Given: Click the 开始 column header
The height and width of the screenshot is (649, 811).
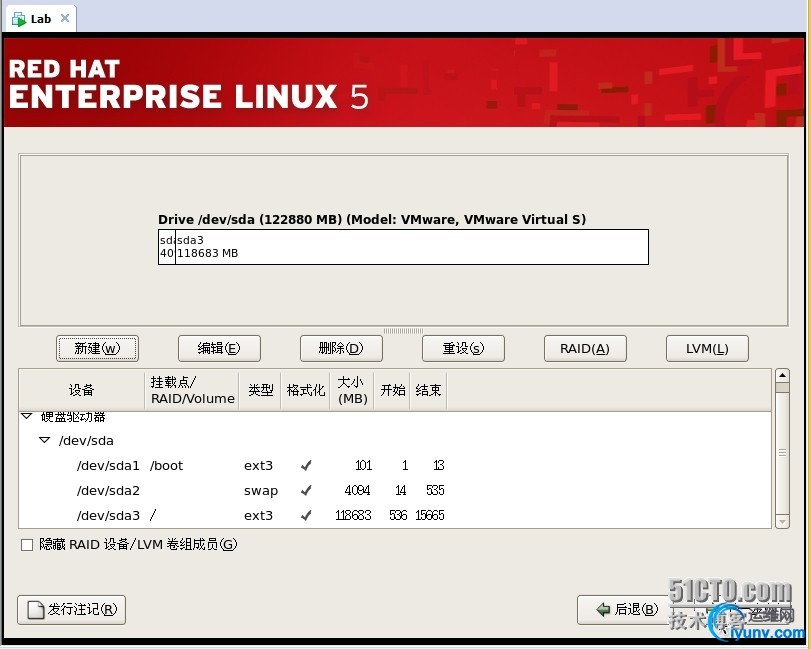Looking at the screenshot, I should click(393, 390).
